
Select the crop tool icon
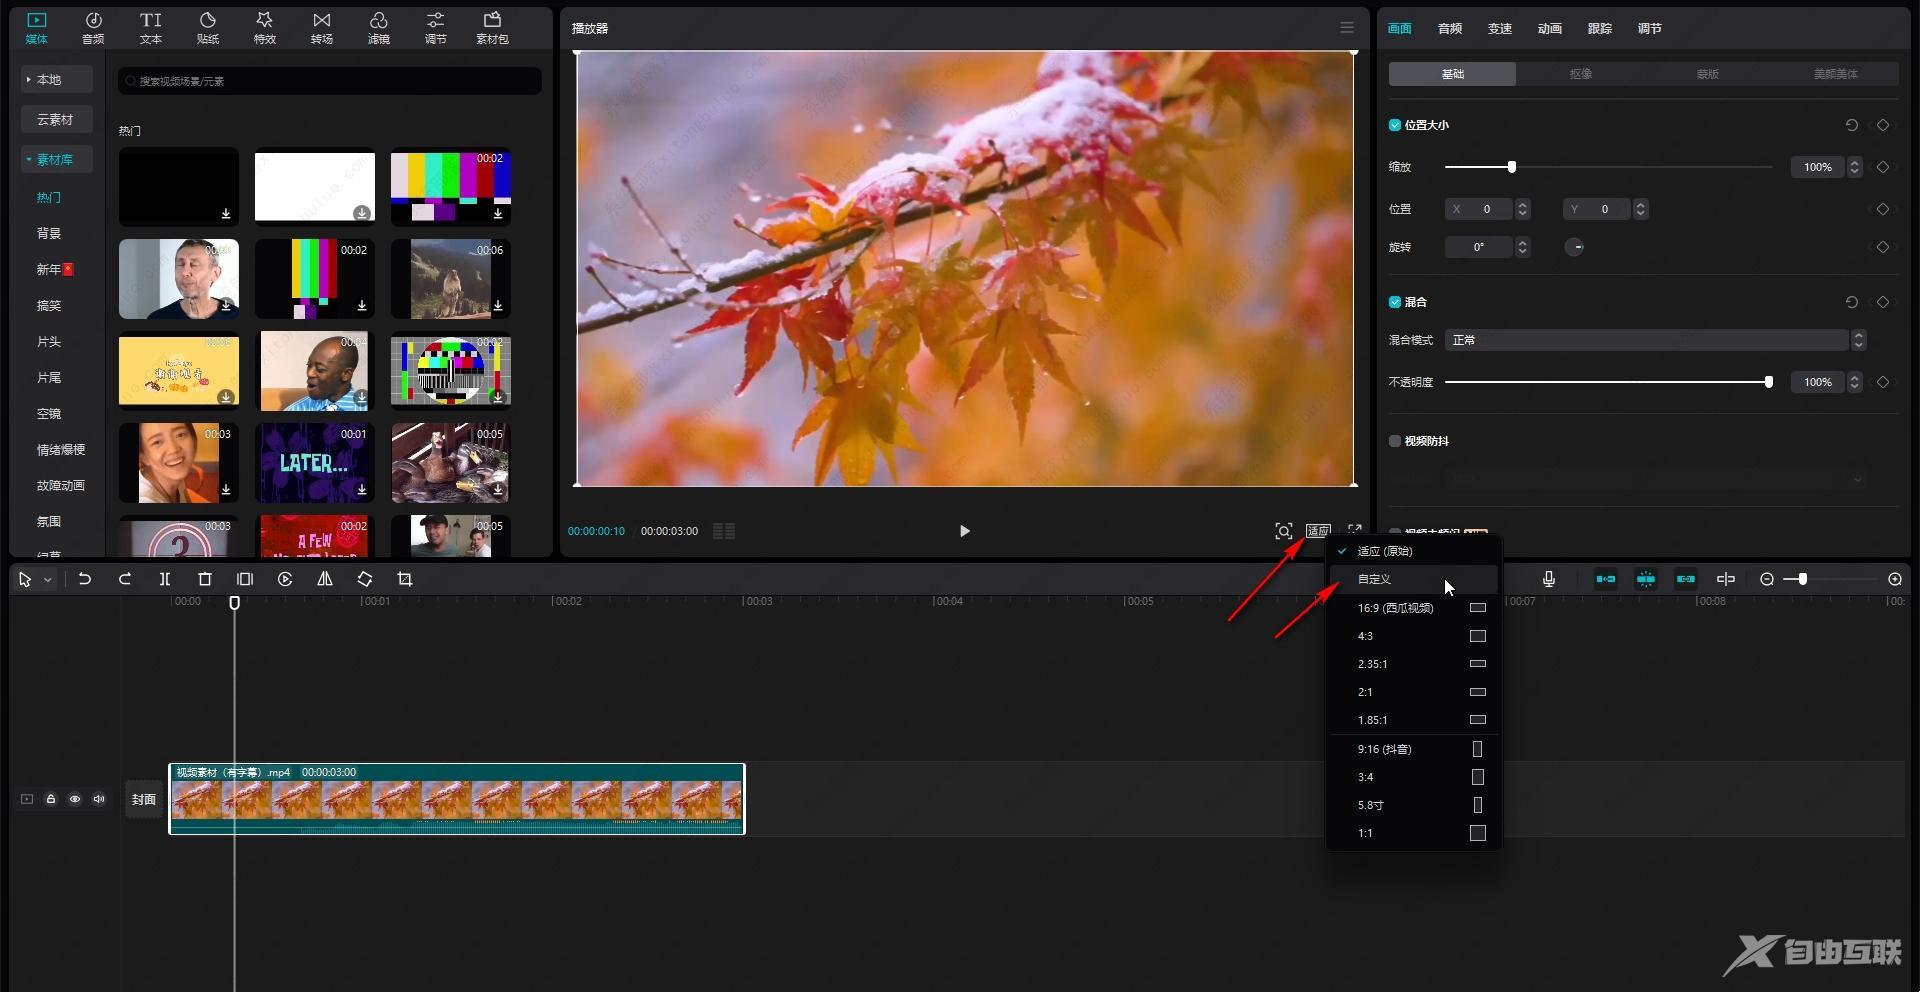coord(405,579)
